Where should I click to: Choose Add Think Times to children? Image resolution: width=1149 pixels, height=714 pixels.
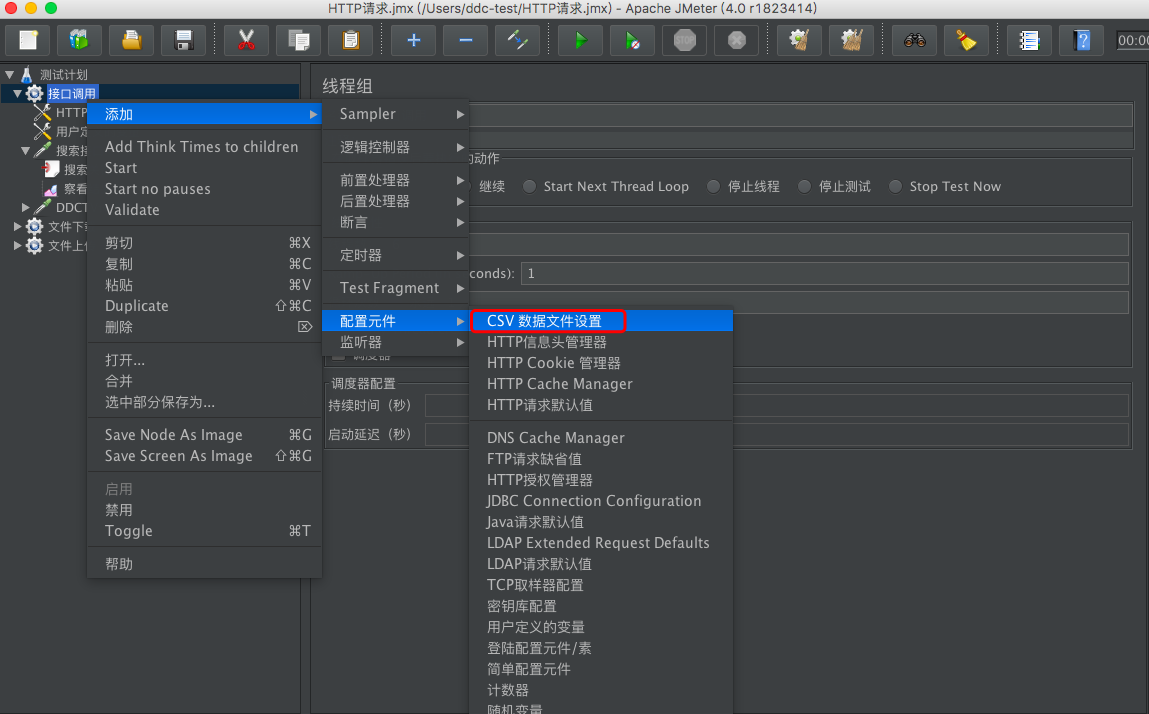point(204,147)
